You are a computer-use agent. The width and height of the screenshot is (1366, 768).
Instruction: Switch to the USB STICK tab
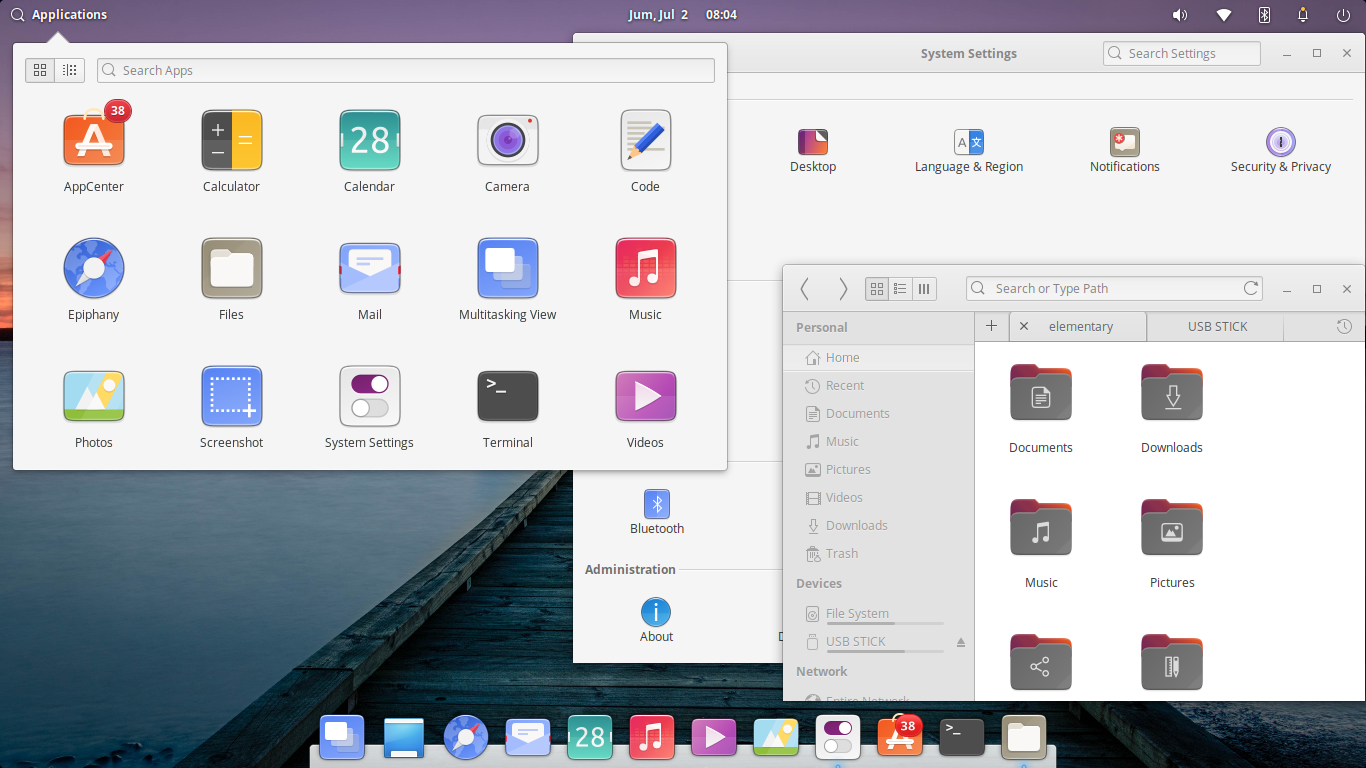(x=1217, y=327)
